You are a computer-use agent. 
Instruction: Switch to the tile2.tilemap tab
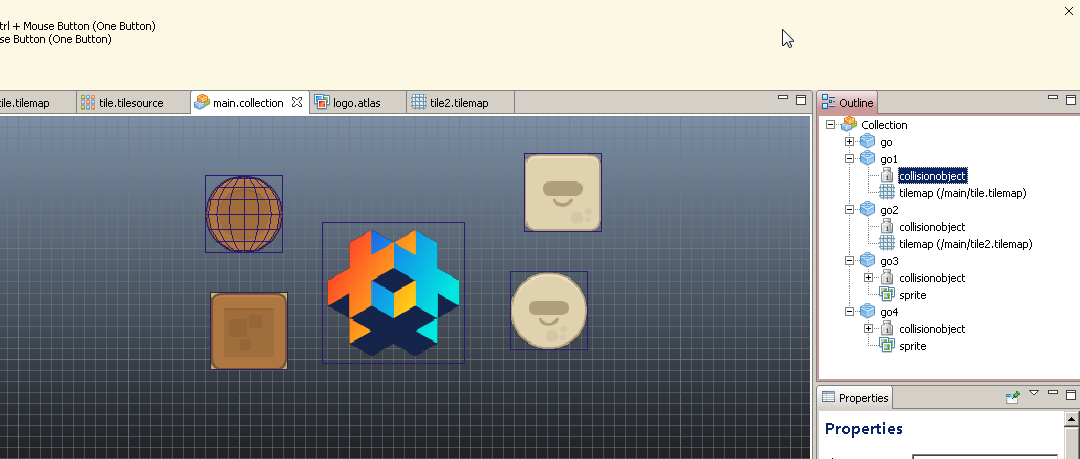click(x=460, y=103)
